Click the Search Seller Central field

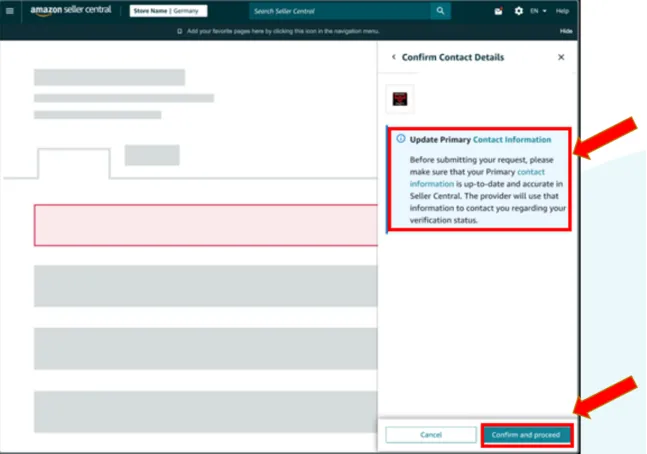pos(340,11)
